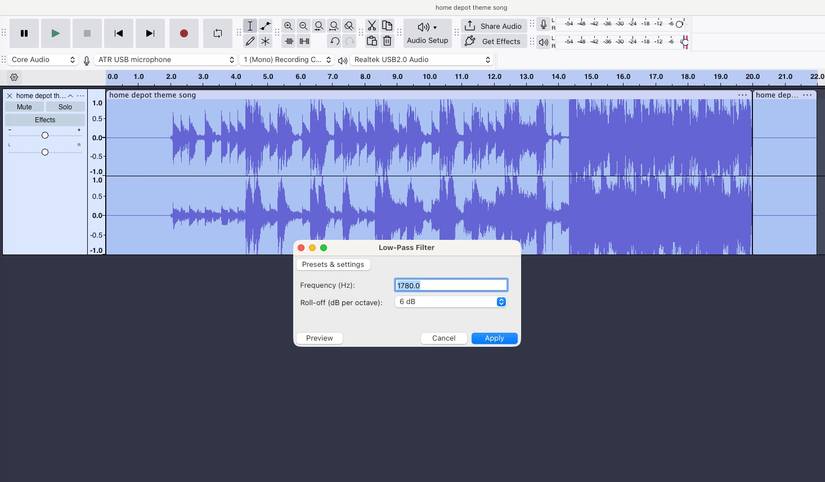825x482 pixels.
Task: Solo the home depot theme song track
Action: pos(65,107)
